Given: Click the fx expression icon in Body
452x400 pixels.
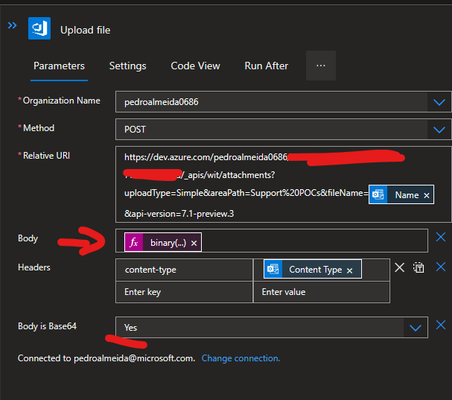Looking at the screenshot, I should point(134,242).
